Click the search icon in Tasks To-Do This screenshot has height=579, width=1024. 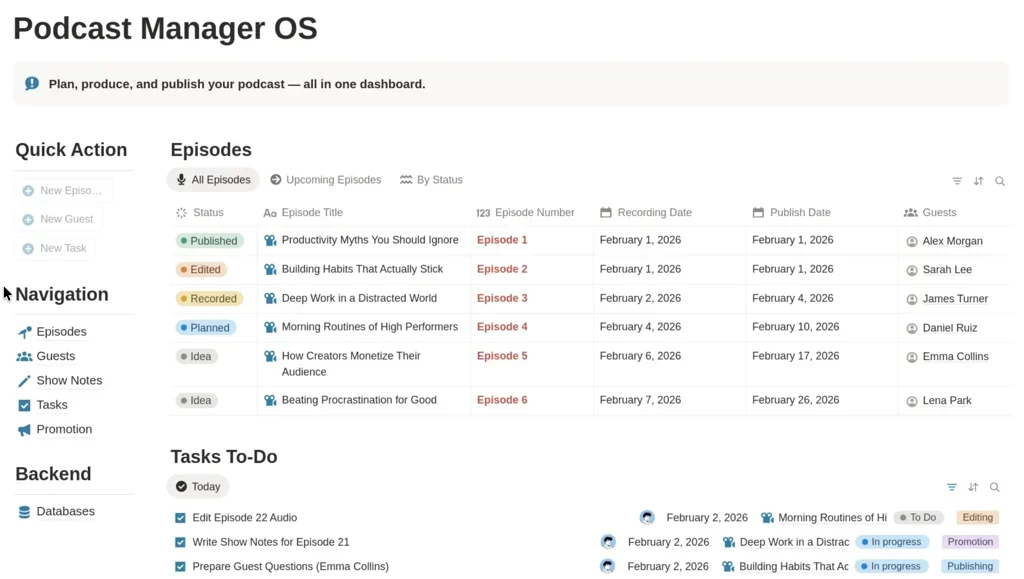(995, 487)
